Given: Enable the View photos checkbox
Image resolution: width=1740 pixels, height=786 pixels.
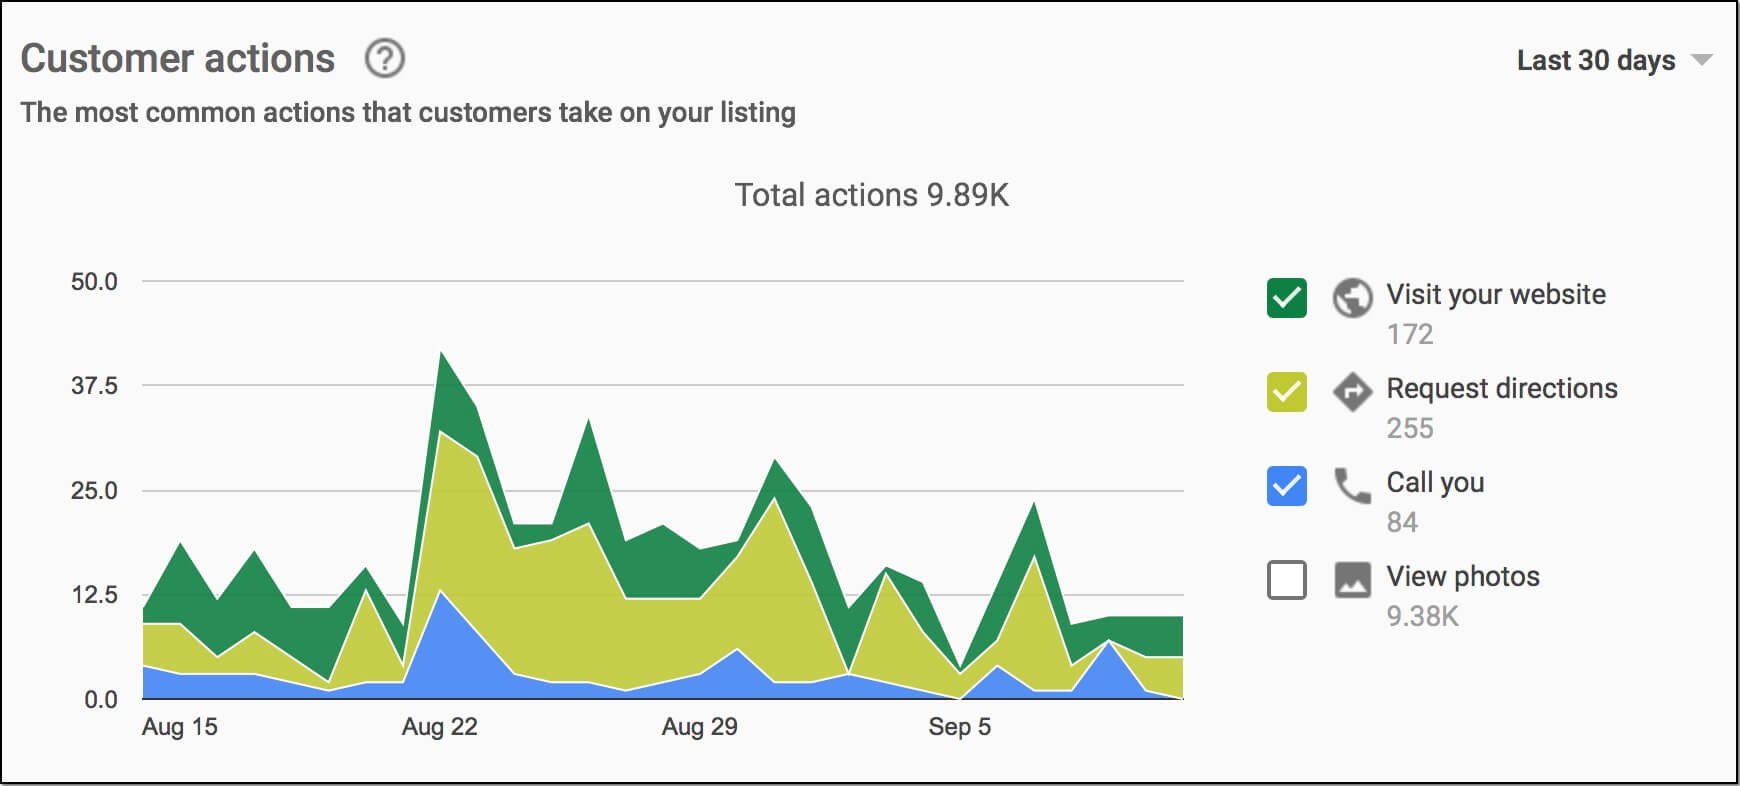Looking at the screenshot, I should (1285, 581).
